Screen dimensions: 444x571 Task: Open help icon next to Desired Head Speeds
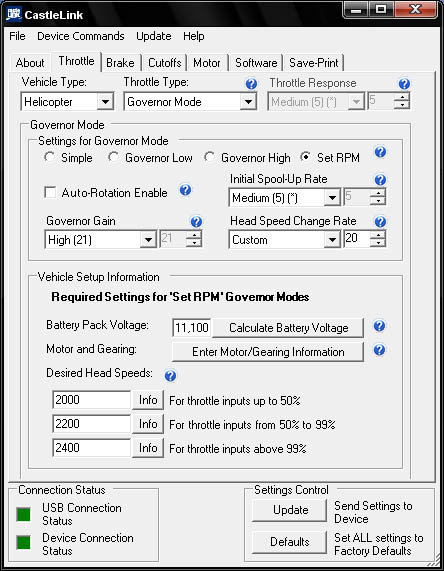point(170,375)
